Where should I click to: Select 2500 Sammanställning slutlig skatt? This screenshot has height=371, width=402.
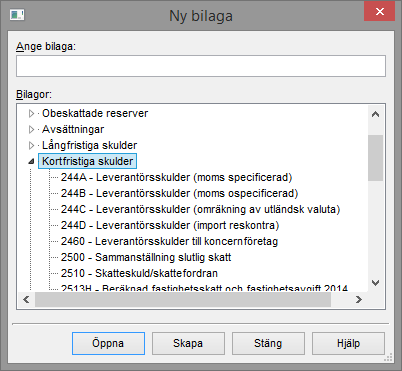(x=146, y=257)
